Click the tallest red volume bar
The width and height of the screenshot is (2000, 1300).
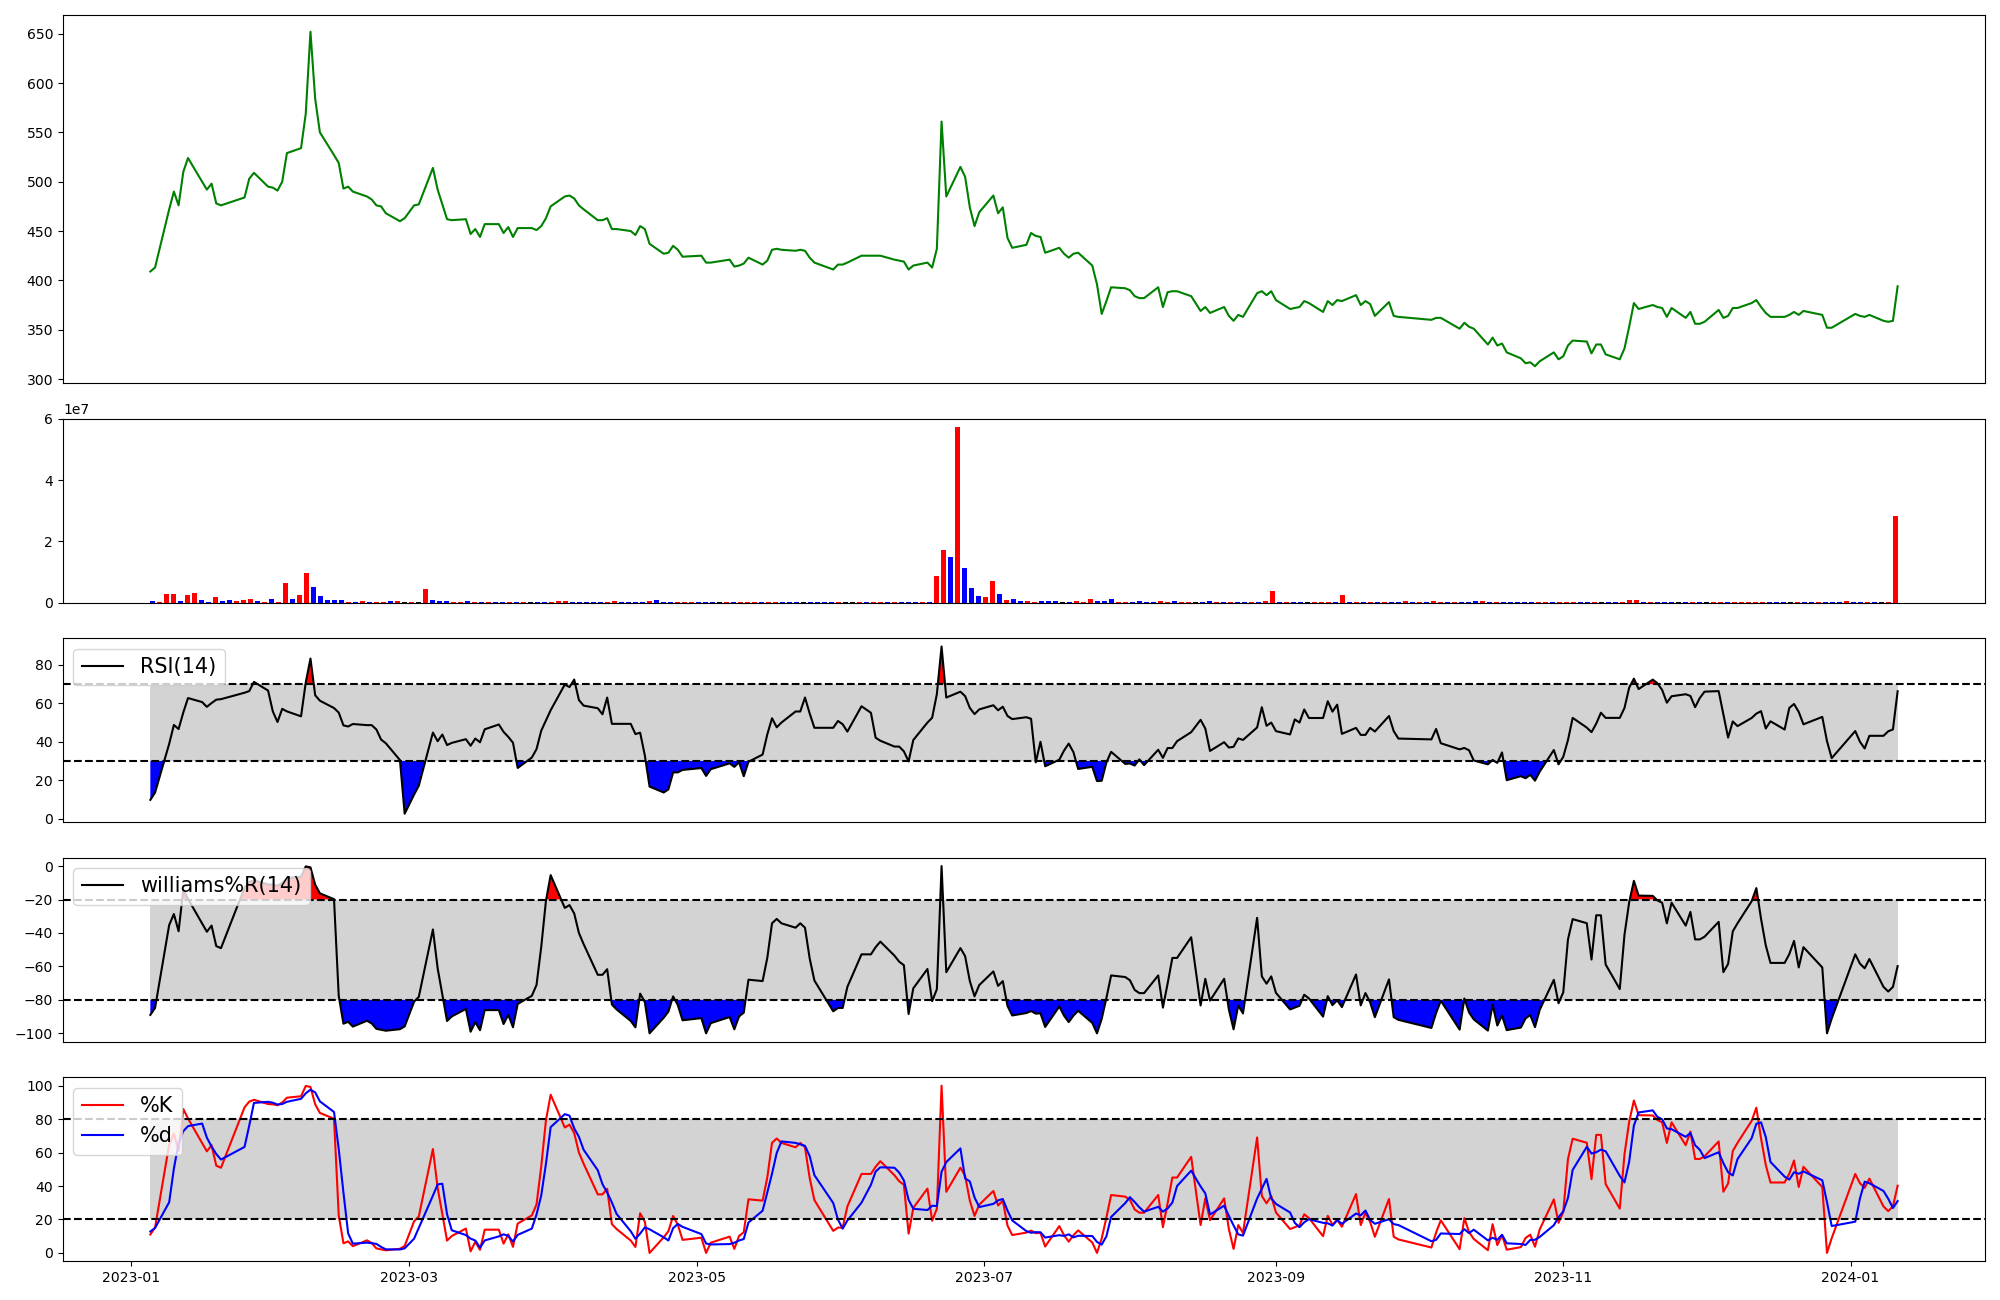tap(957, 515)
